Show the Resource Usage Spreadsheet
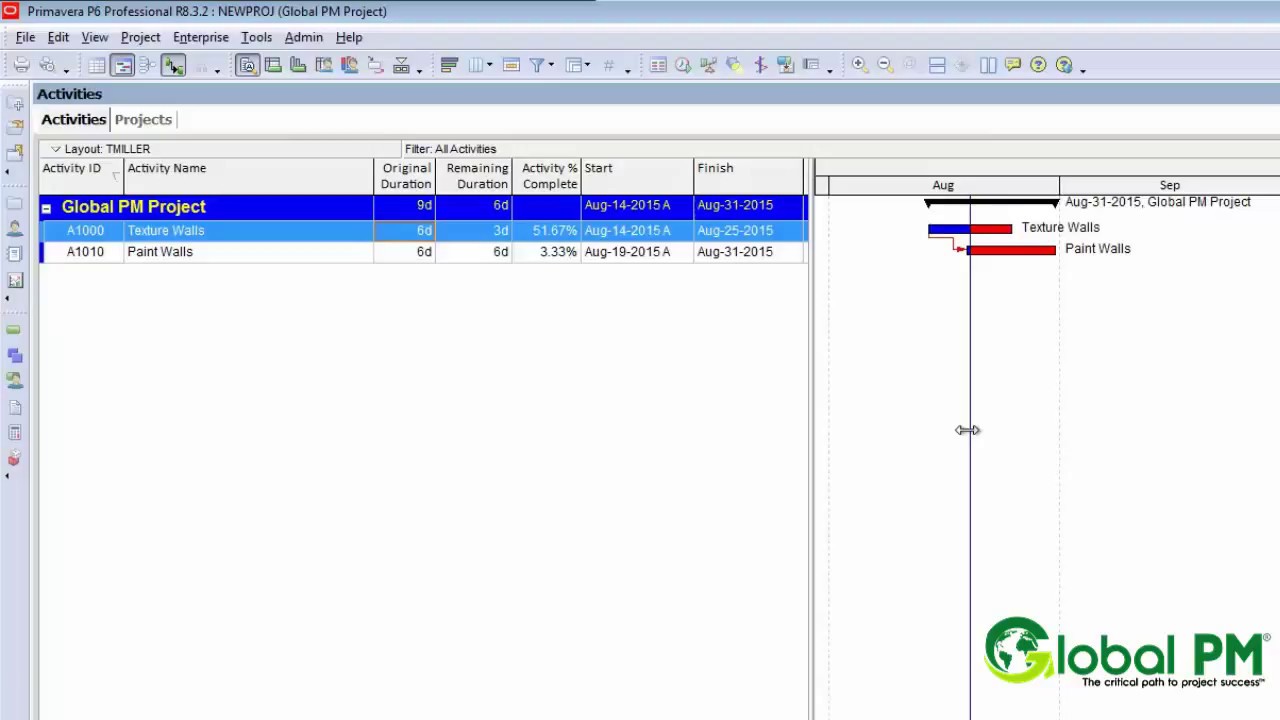 pos(324,65)
